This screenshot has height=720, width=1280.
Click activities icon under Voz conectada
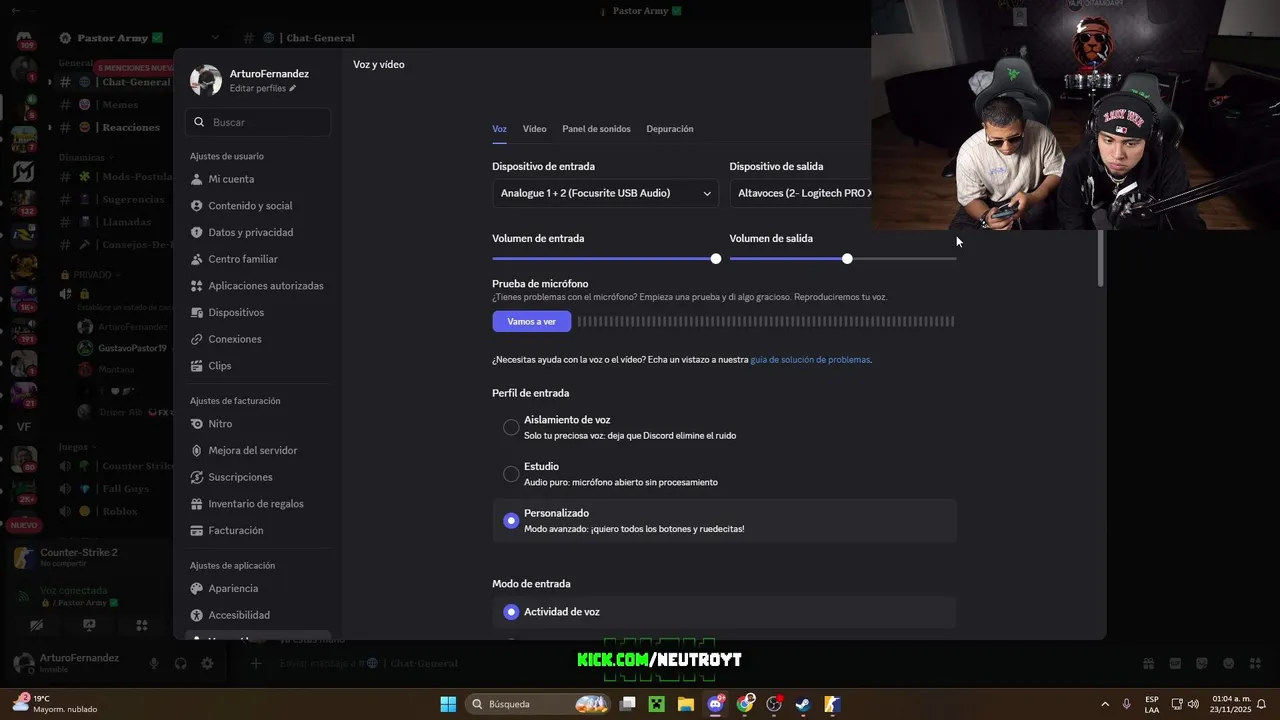tap(142, 625)
